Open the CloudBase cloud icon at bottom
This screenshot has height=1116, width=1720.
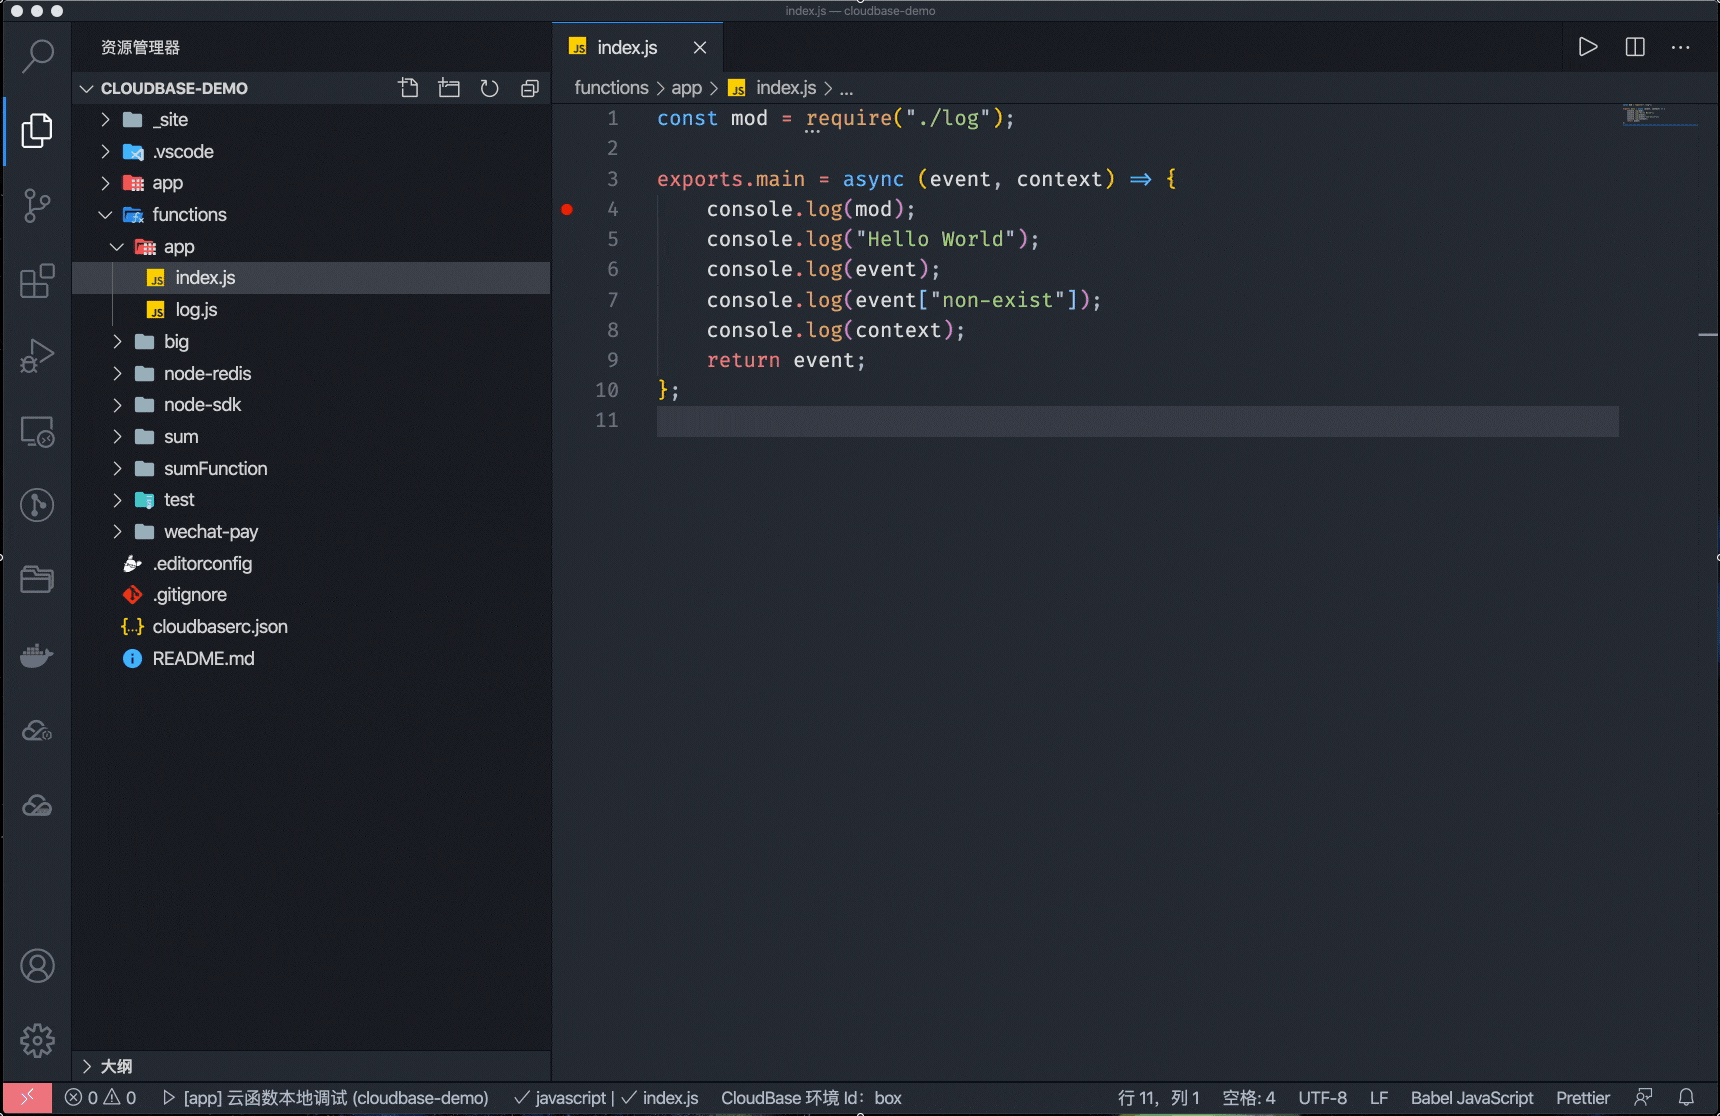tap(37, 806)
